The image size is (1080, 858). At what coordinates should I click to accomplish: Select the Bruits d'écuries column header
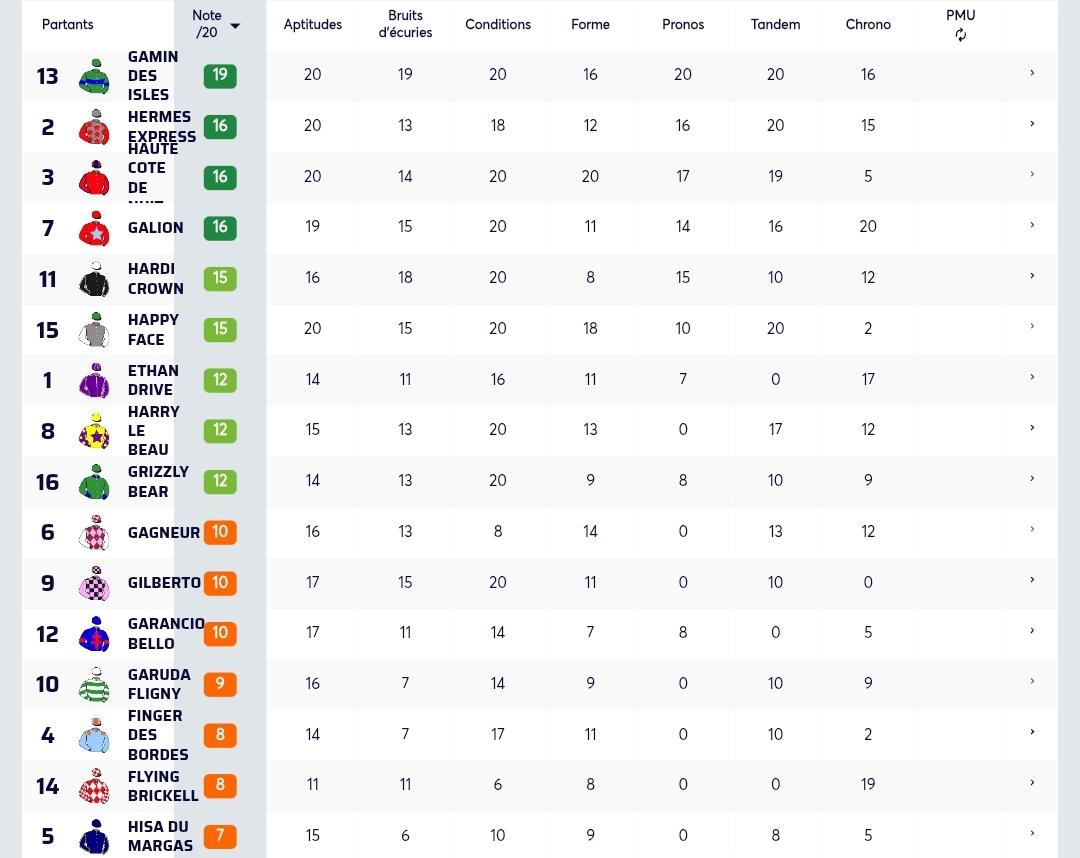coord(405,24)
